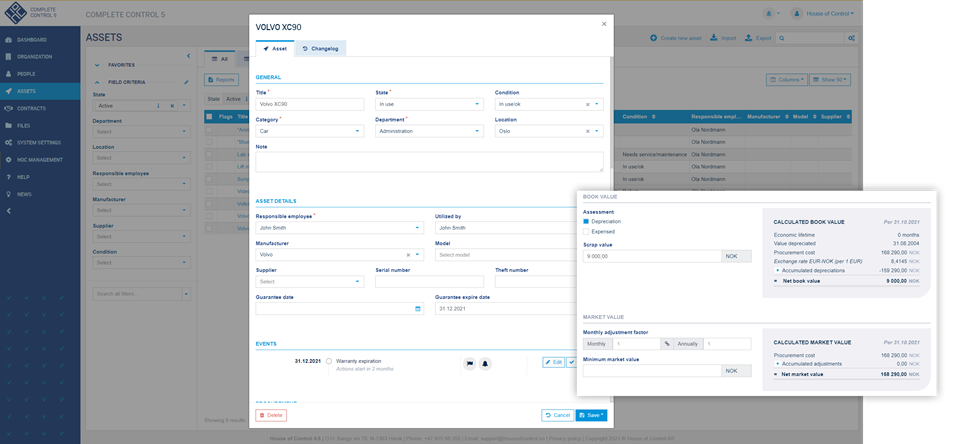The image size is (959, 444).
Task: Click into the Title field Volvo XC90
Action: click(x=310, y=105)
